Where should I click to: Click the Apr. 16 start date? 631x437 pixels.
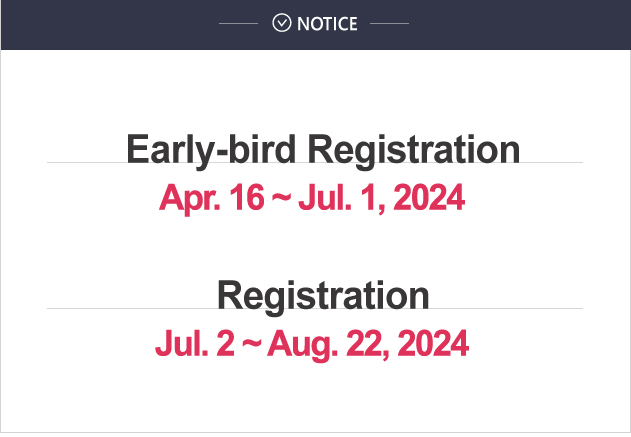click(x=212, y=198)
